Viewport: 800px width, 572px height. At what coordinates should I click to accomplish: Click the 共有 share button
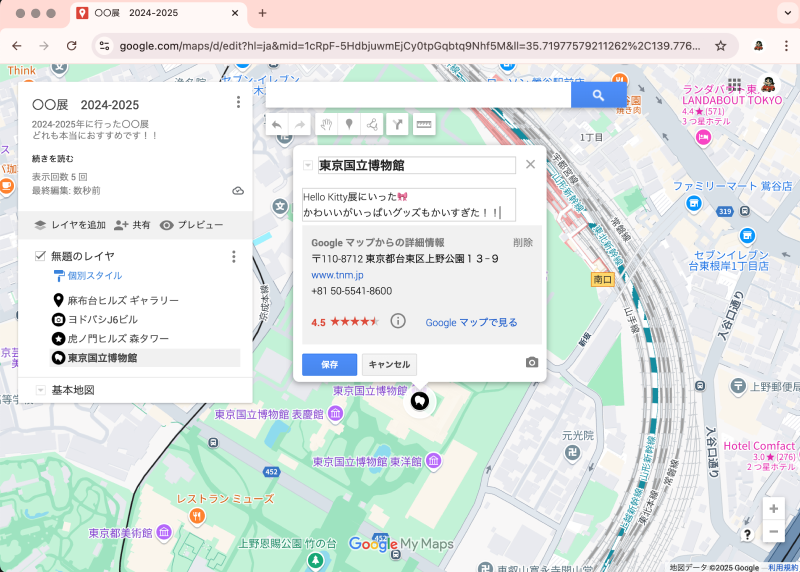(132, 225)
